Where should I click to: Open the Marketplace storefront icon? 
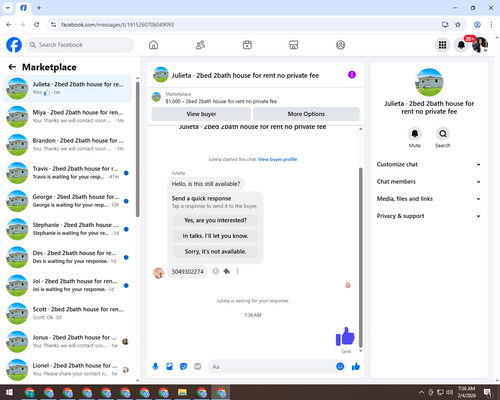click(293, 45)
